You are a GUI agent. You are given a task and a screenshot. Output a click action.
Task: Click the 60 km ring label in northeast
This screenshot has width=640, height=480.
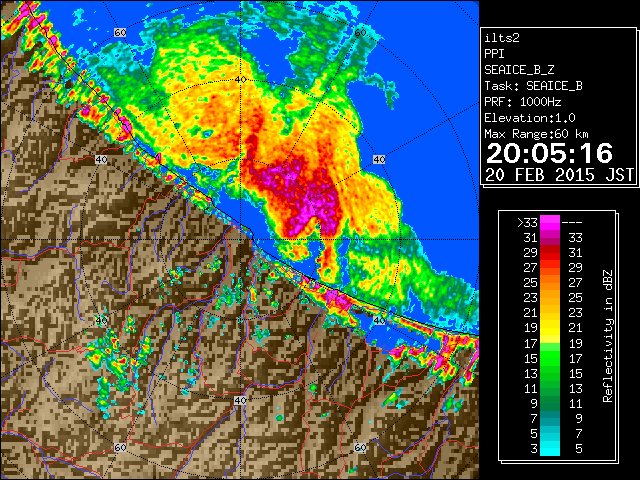(x=360, y=33)
